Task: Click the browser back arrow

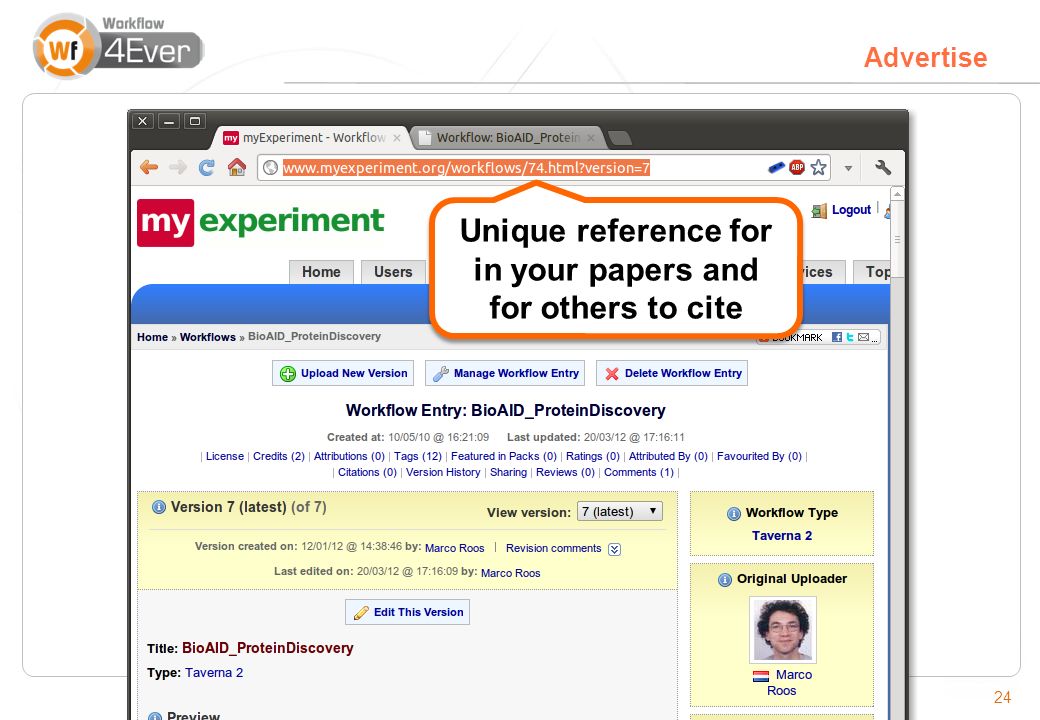Action: tap(149, 168)
